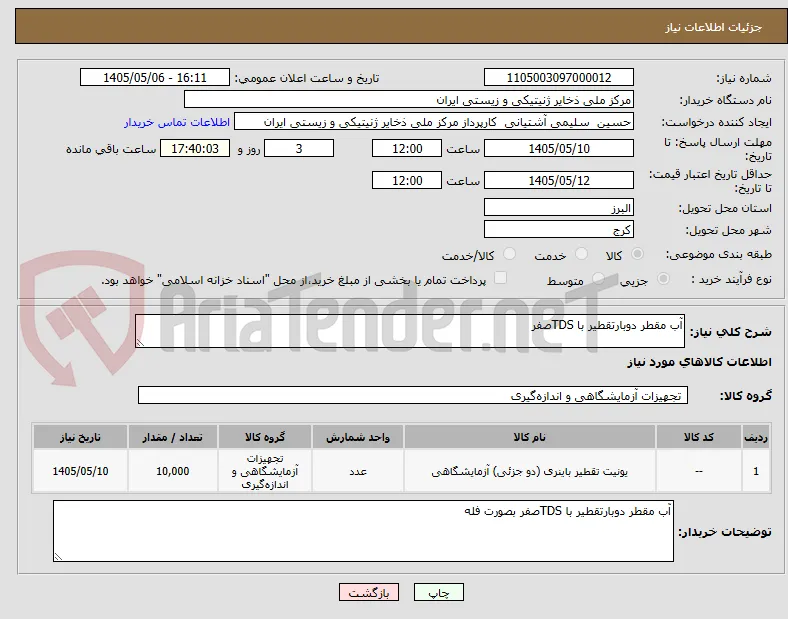The width and height of the screenshot is (788, 619).
Task: Click the row number 1 cell
Action: (x=756, y=471)
